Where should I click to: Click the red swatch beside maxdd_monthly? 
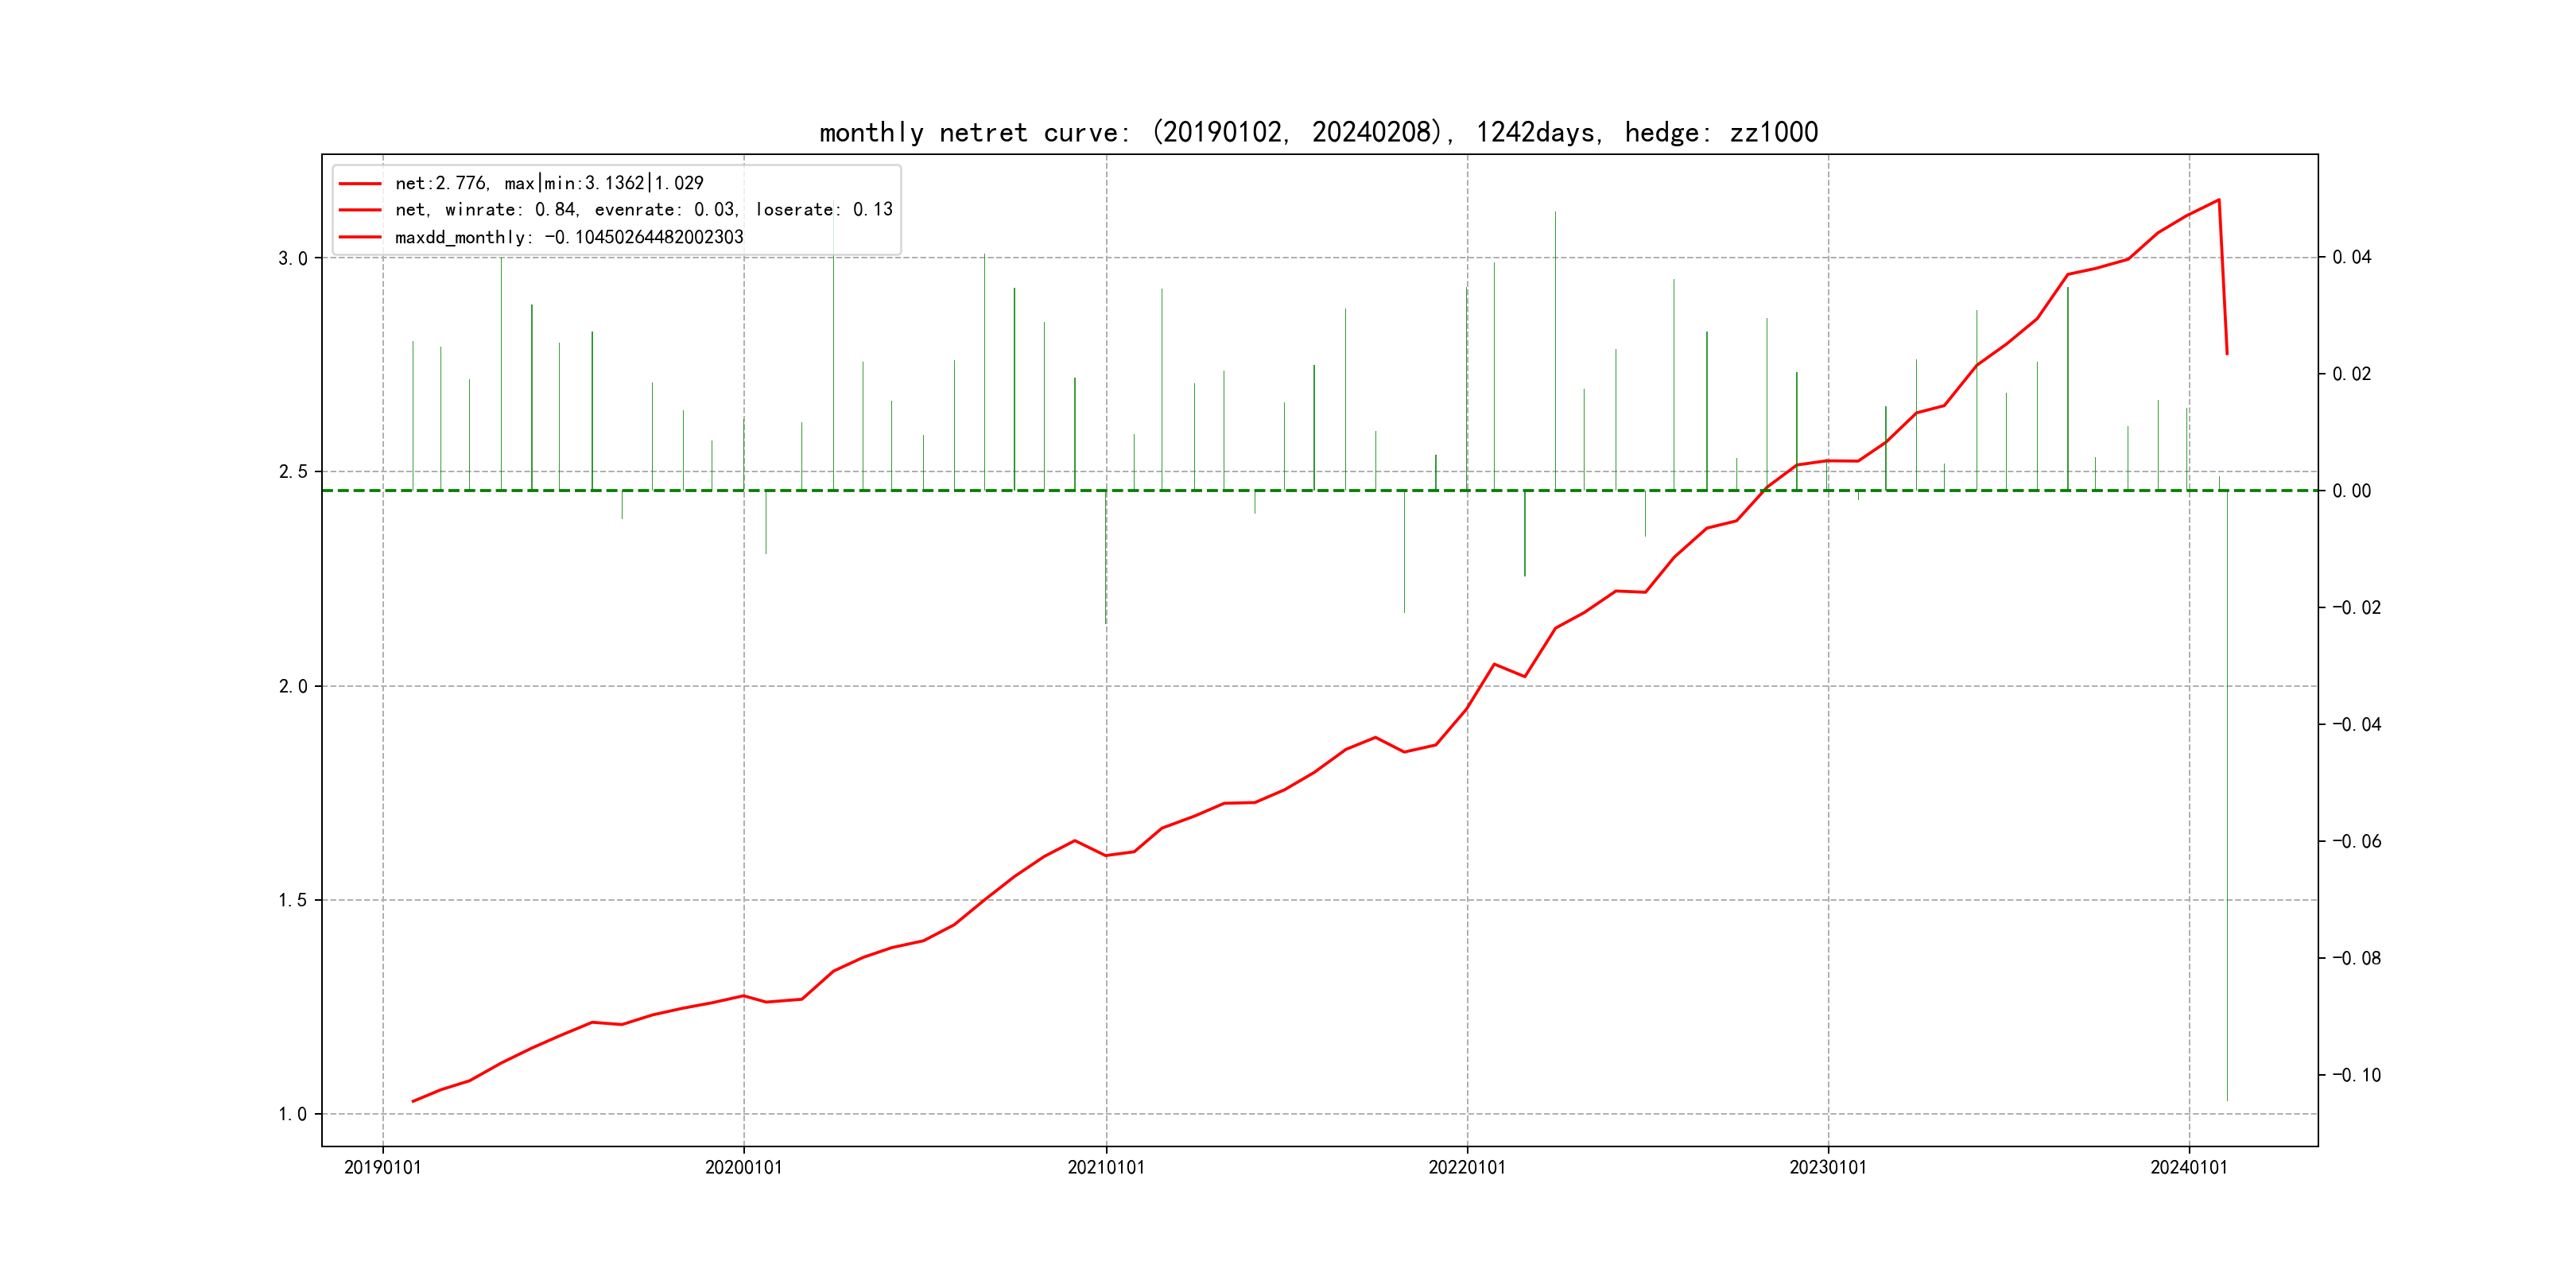point(360,237)
